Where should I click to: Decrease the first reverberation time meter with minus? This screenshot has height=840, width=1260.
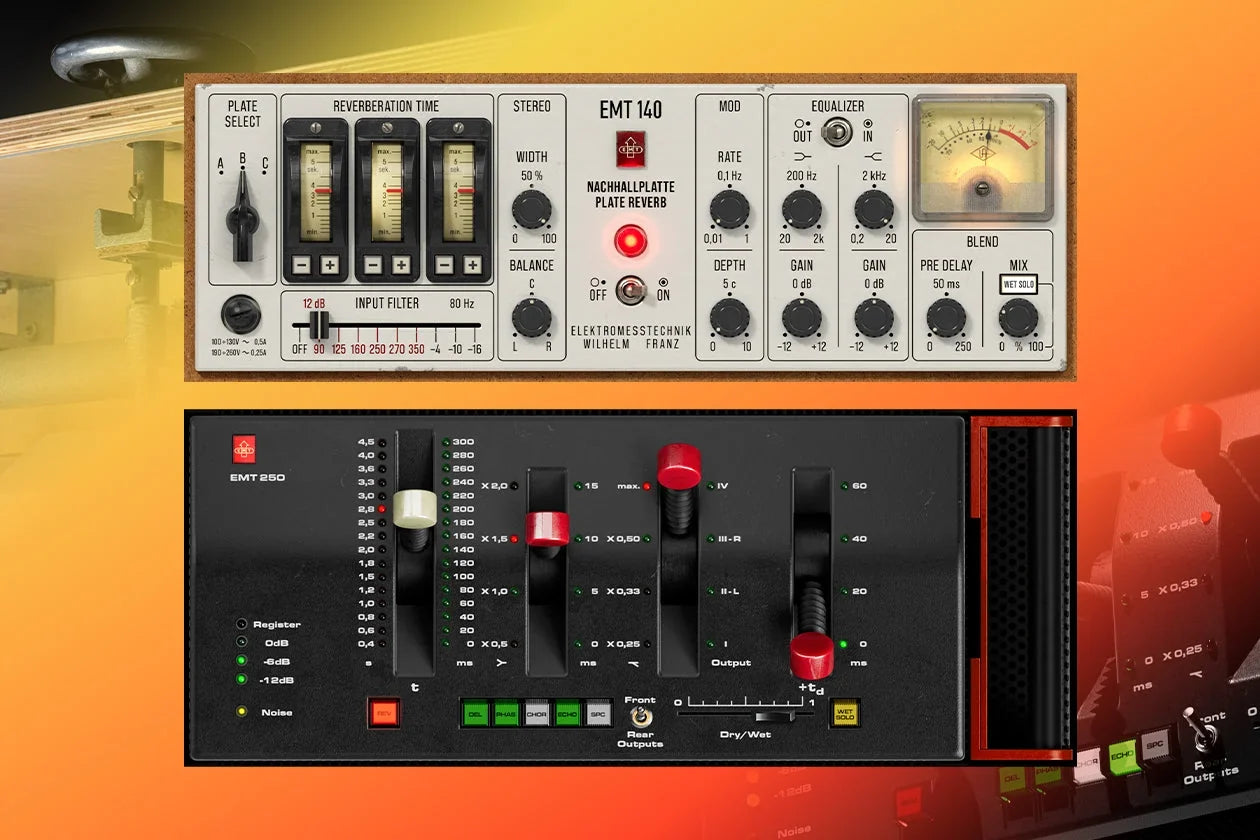click(x=301, y=265)
